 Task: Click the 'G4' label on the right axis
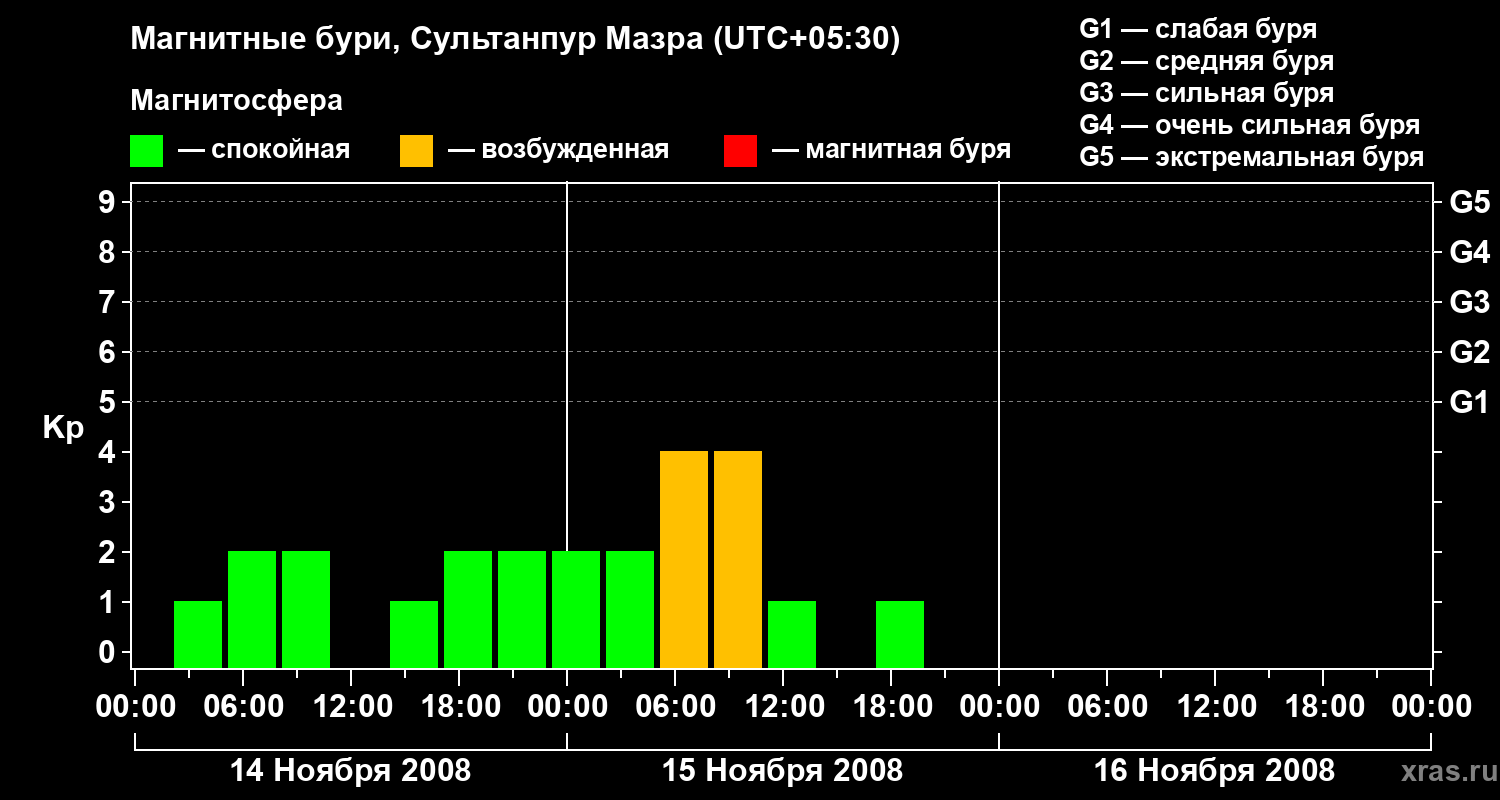click(1470, 252)
